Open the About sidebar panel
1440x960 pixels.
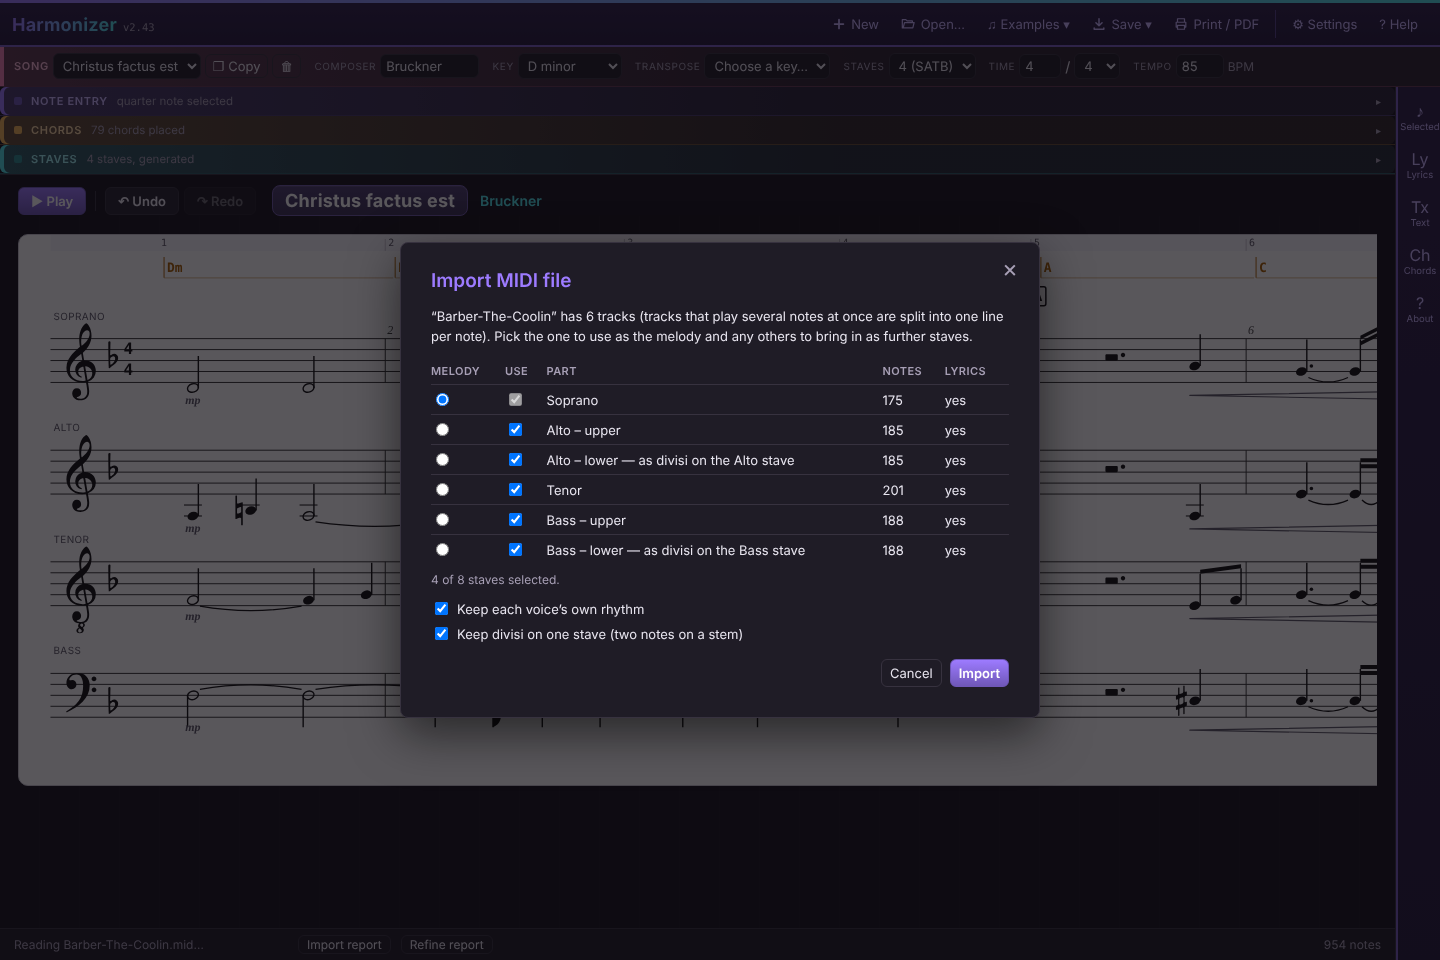[1419, 309]
